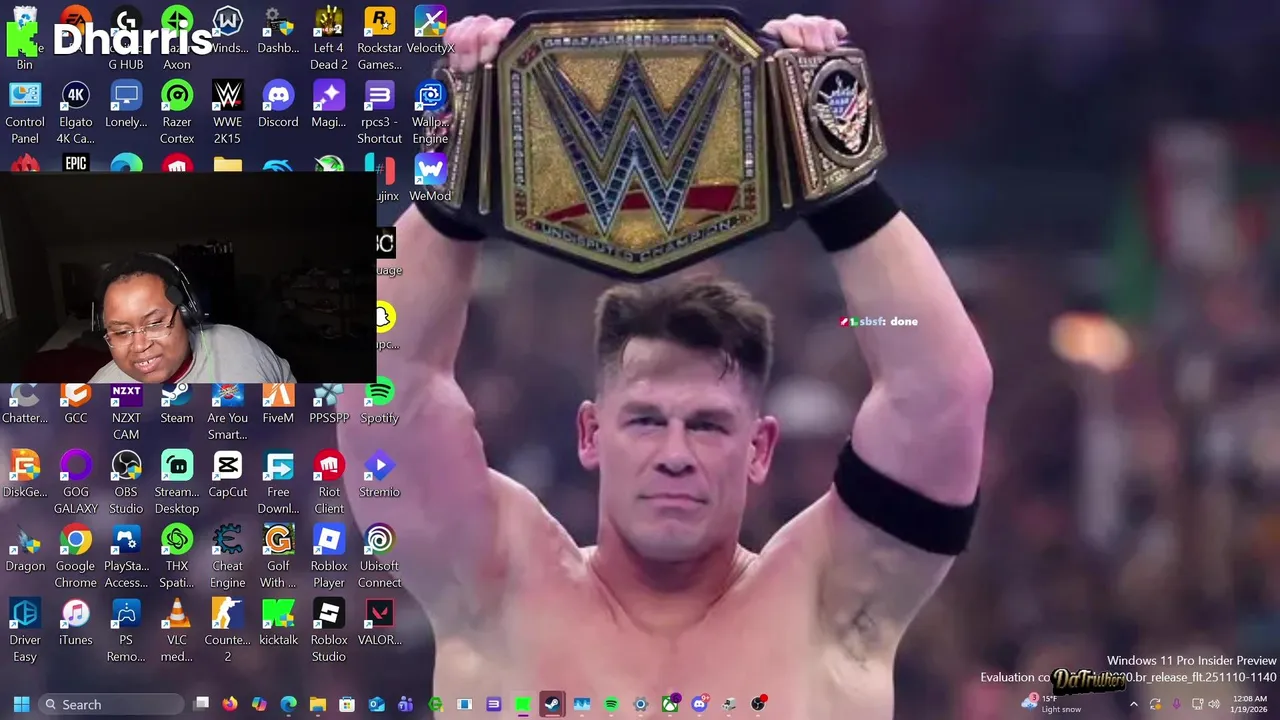The image size is (1280, 720).
Task: Click the taskbar Search box
Action: [x=110, y=704]
